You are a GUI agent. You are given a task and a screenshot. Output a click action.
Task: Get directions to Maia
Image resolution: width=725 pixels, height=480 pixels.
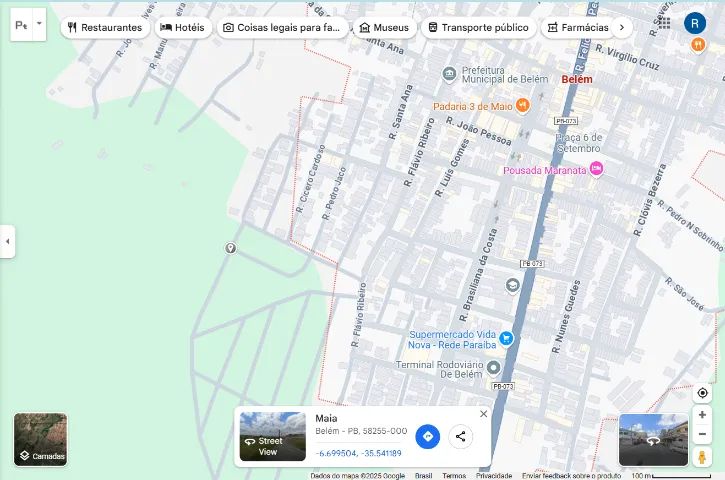pyautogui.click(x=428, y=437)
